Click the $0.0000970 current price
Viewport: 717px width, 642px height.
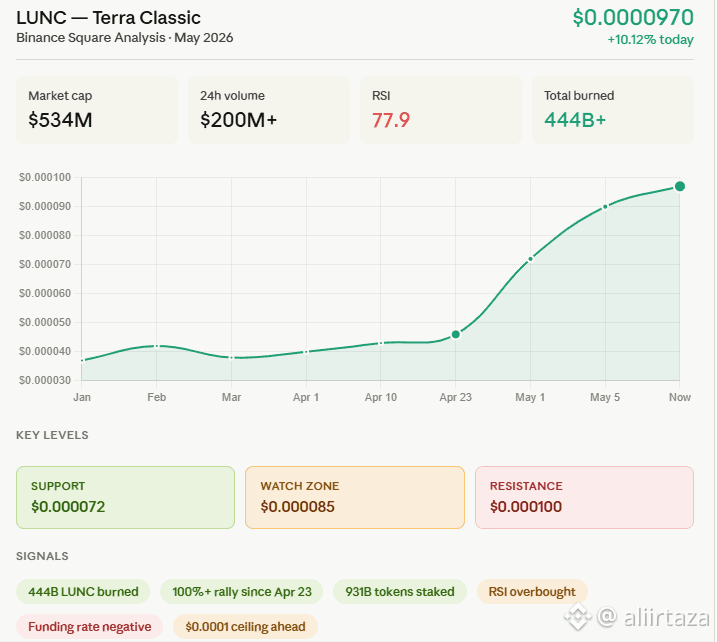pyautogui.click(x=633, y=18)
